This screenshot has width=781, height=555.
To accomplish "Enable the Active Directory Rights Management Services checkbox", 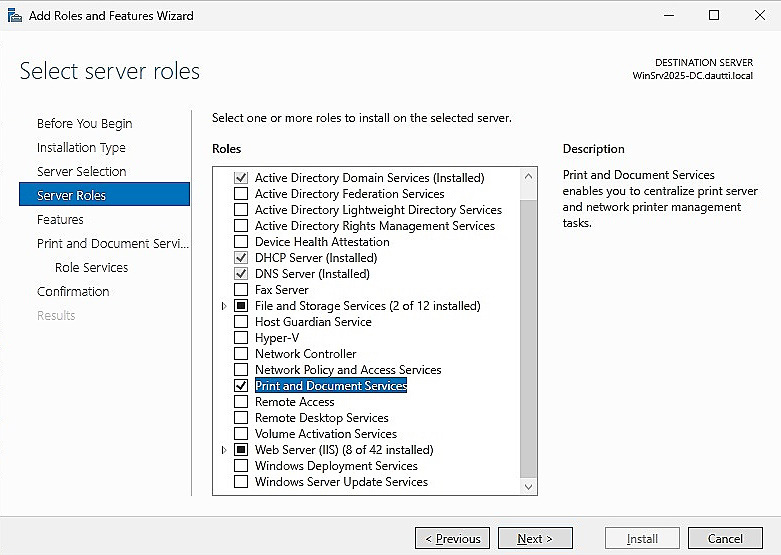I will click(241, 225).
